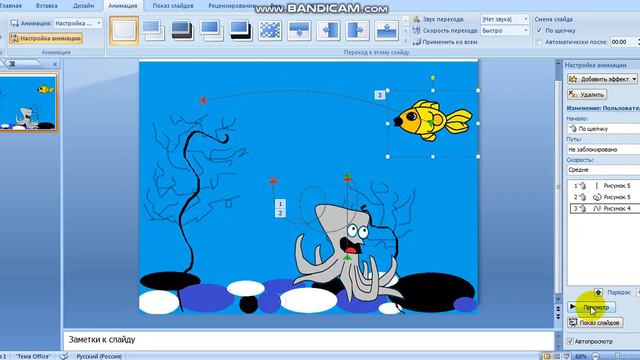This screenshot has width=640, height=360.
Task: Open the Дизайн ribbon tab
Action: 83,6
